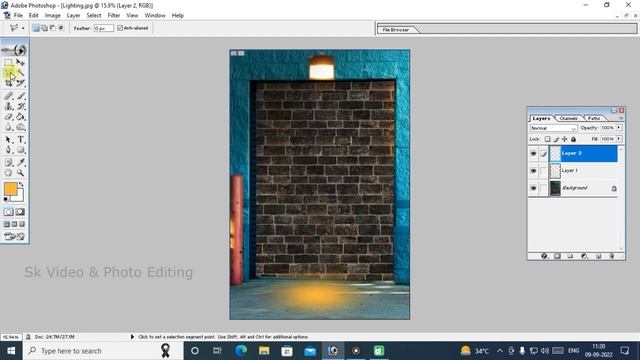Swap foreground and background colors
Image resolution: width=640 pixels, height=360 pixels.
coord(21,185)
